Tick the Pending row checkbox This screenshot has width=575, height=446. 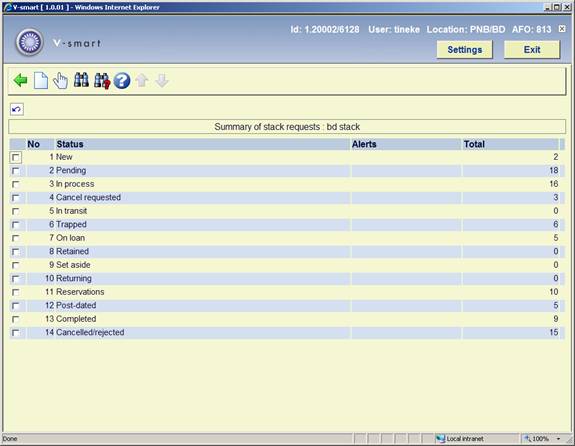pos(16,171)
